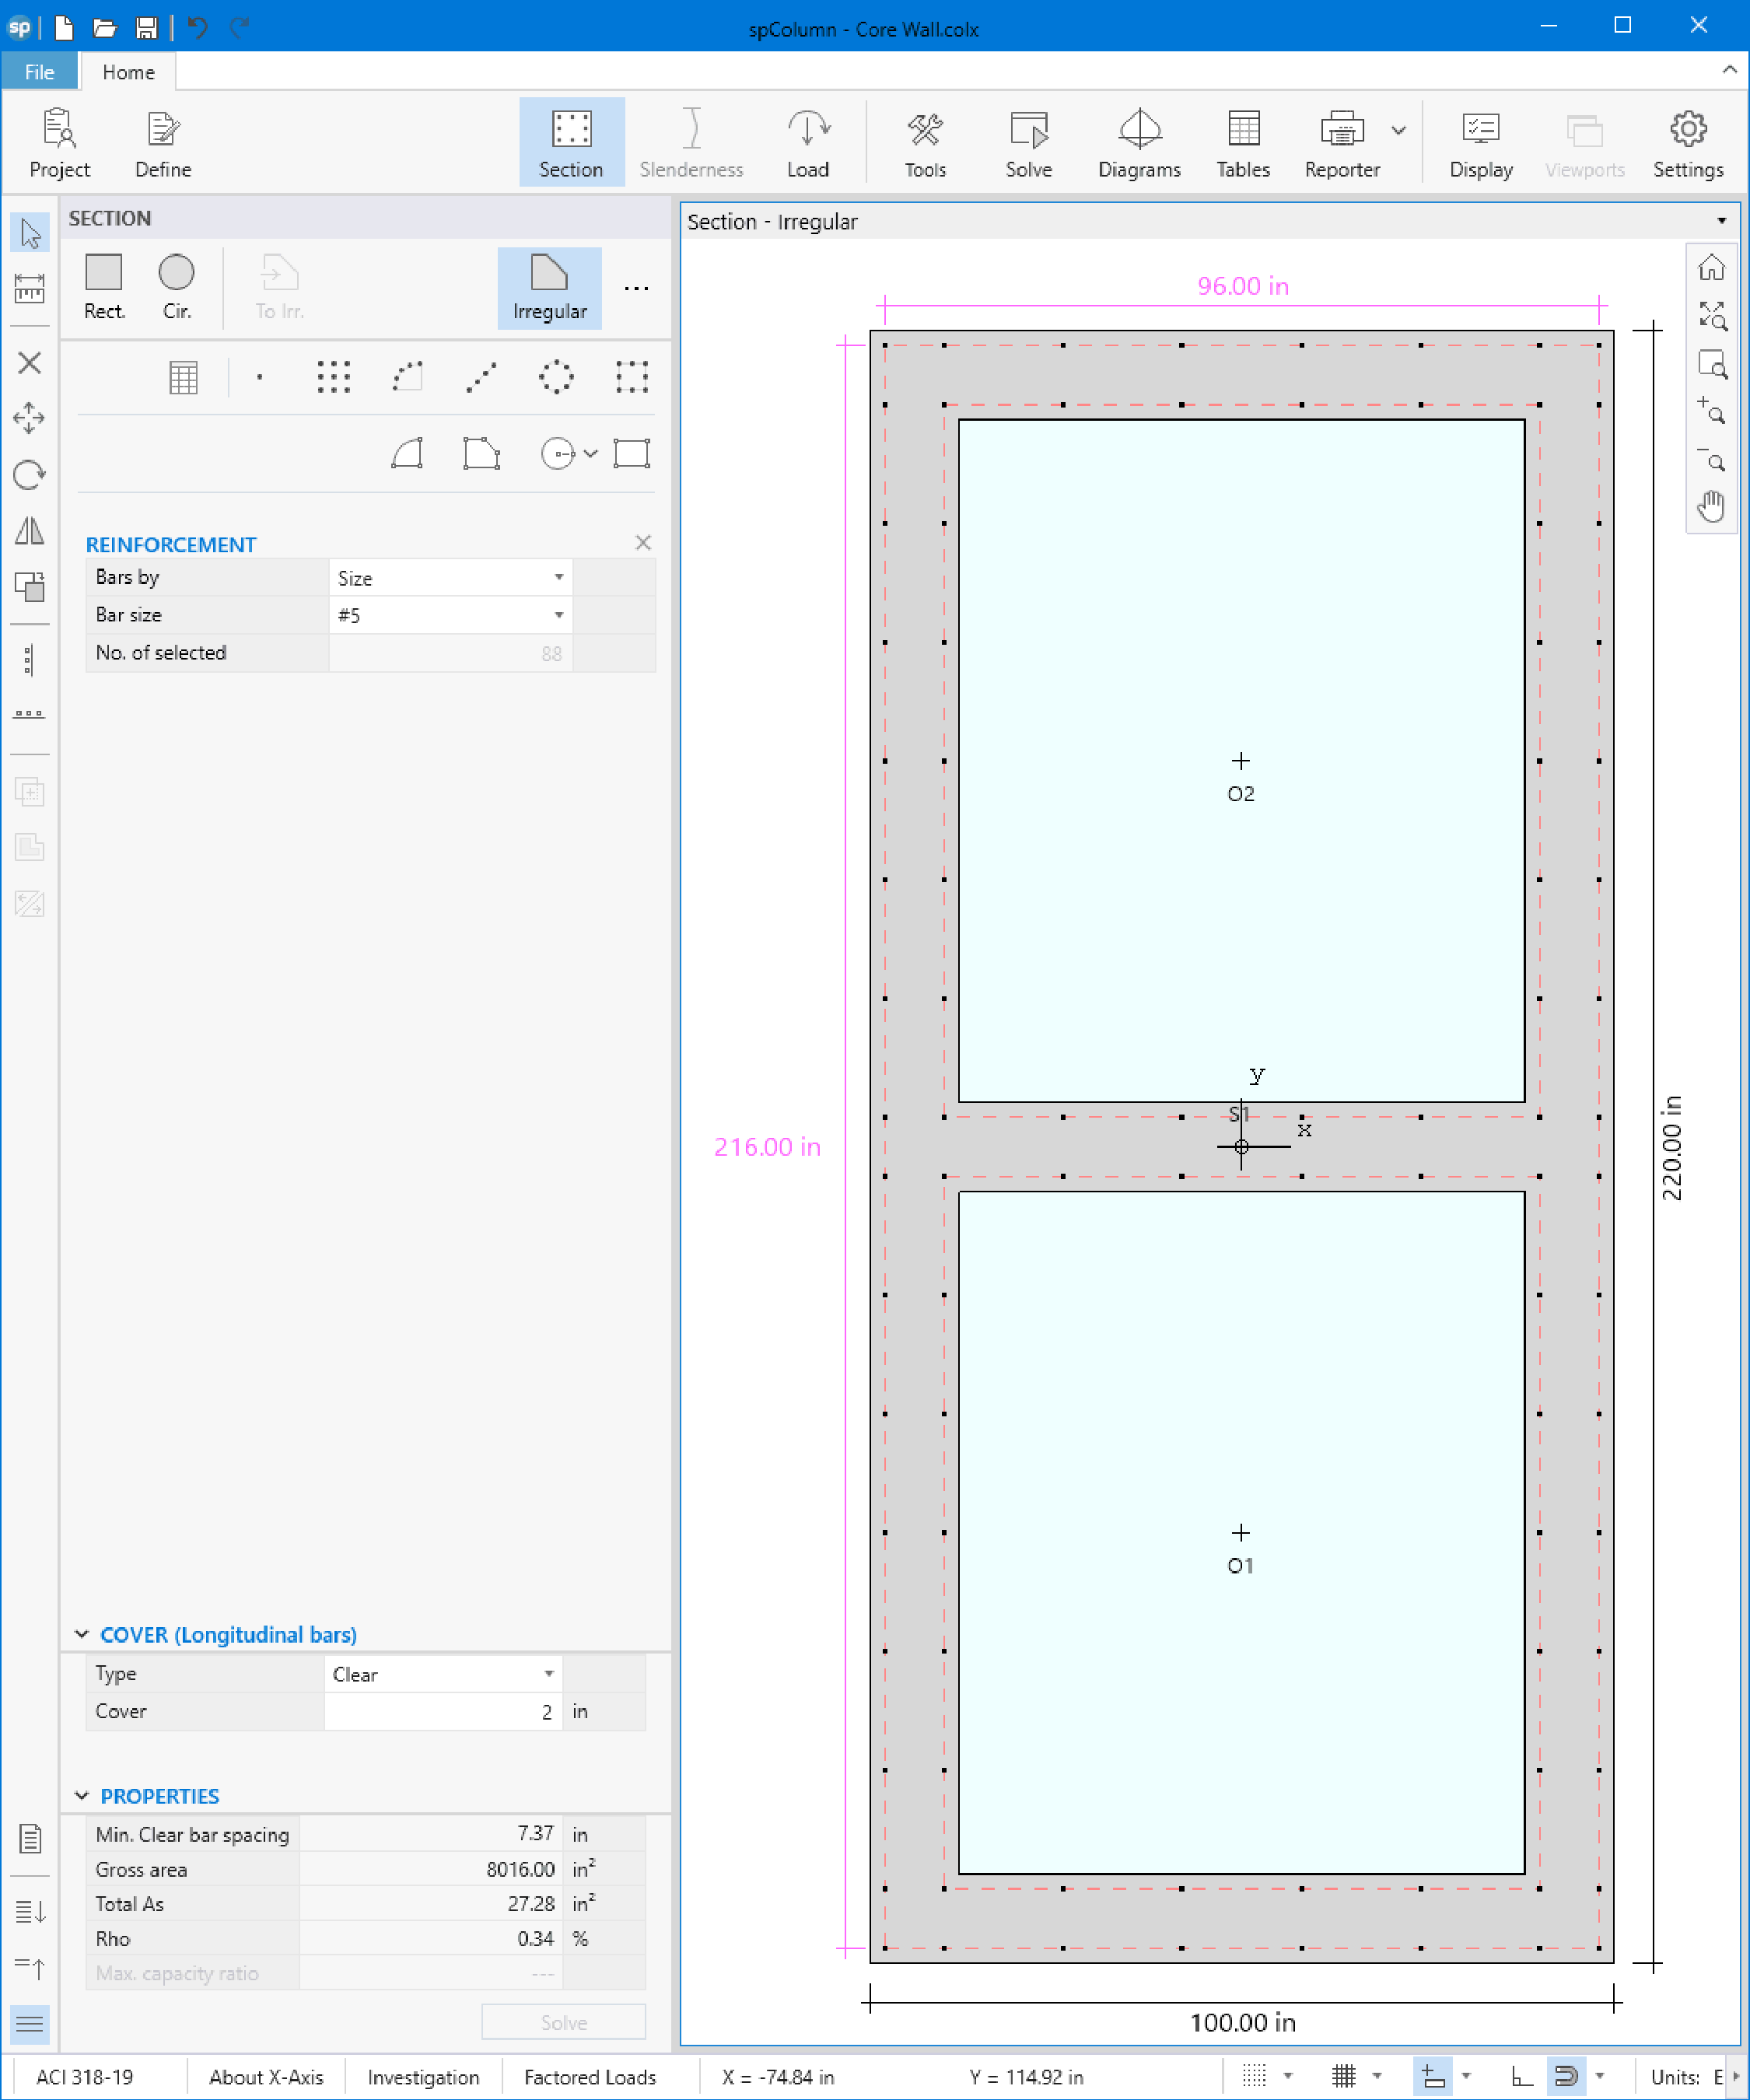Select the circular bar pattern tool
Screen dimensions: 1750x2100
(x=556, y=377)
